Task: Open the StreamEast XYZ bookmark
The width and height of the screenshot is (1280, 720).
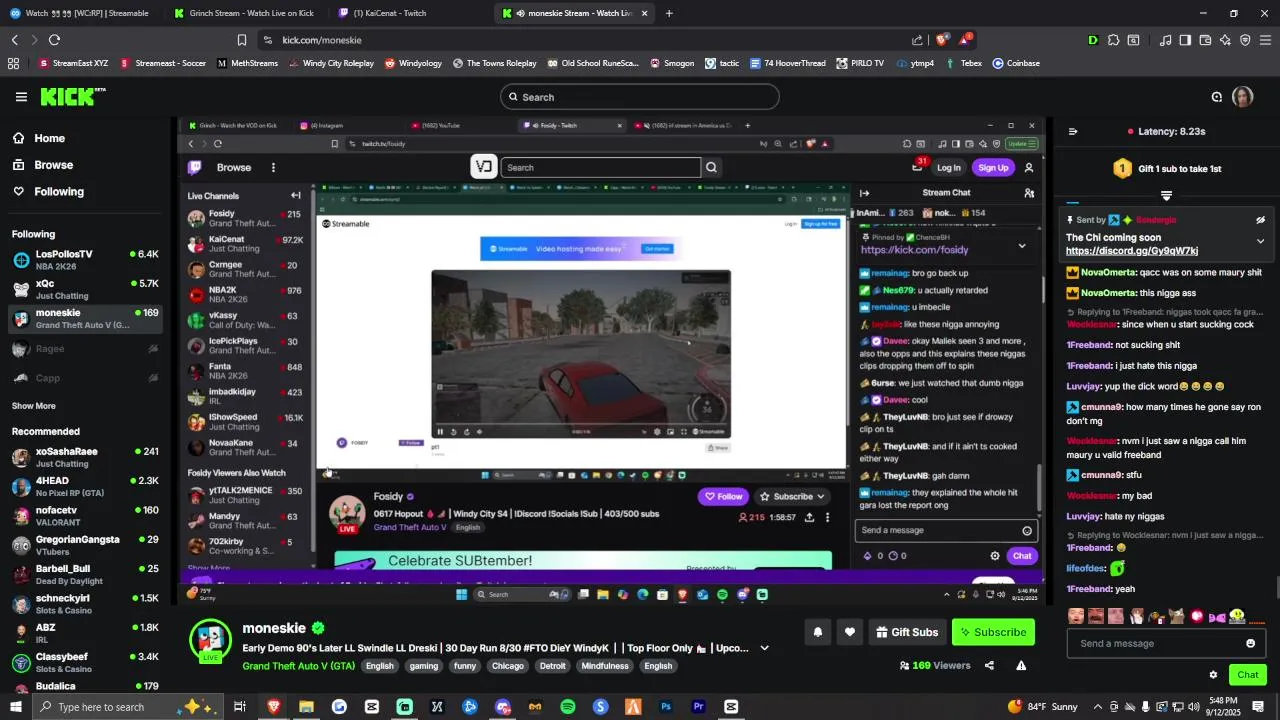Action: [x=73, y=63]
